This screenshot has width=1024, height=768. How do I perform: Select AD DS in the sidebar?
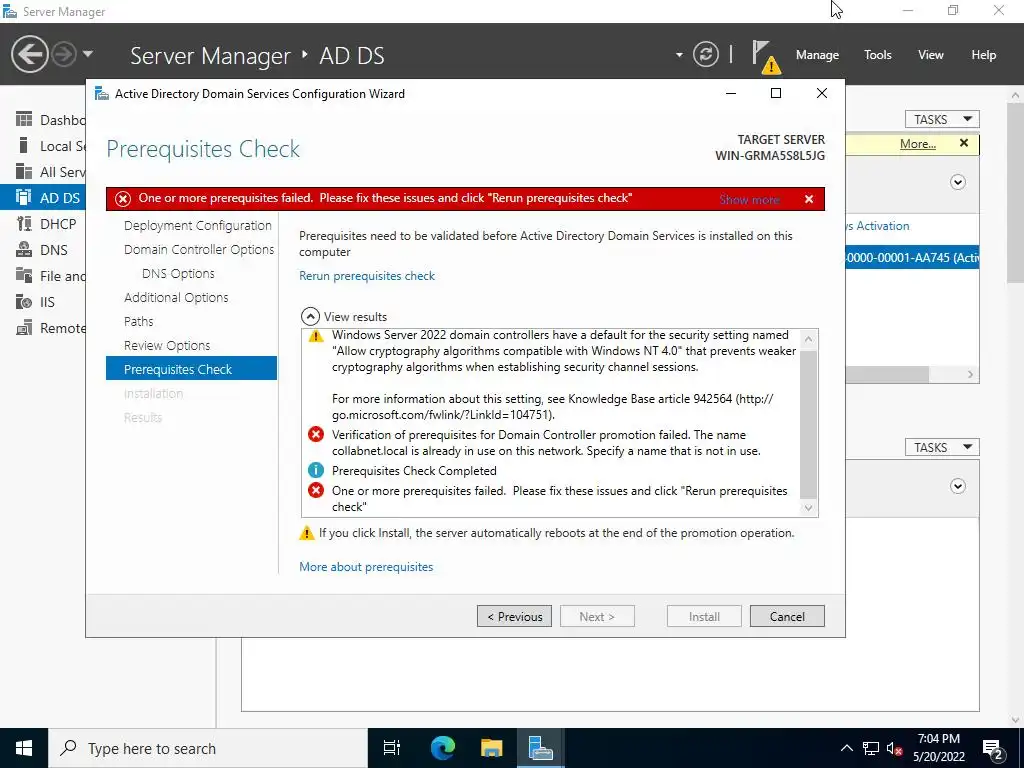tap(43, 198)
